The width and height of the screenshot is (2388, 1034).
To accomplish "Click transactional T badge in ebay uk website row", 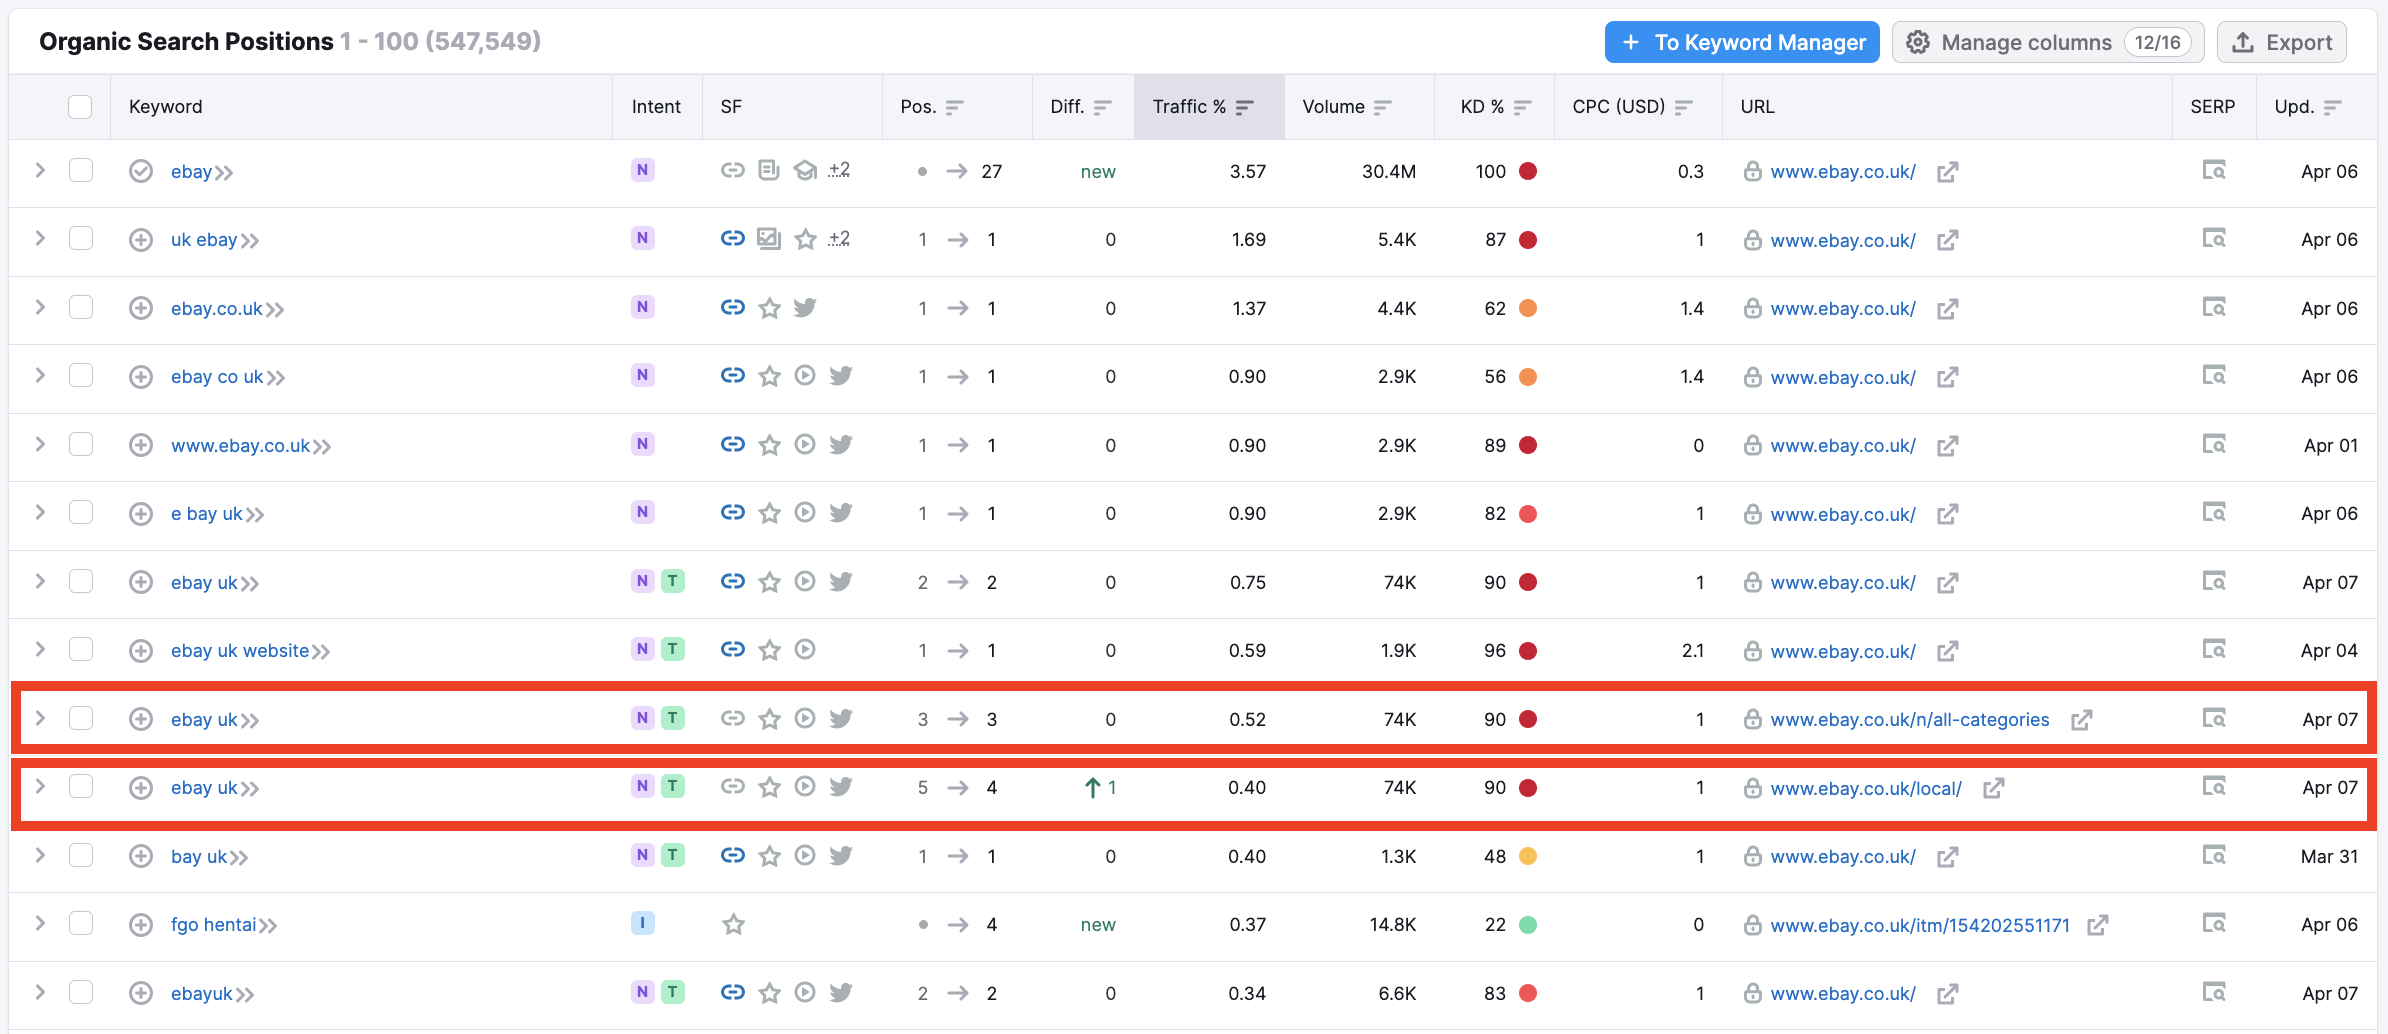I will 673,649.
